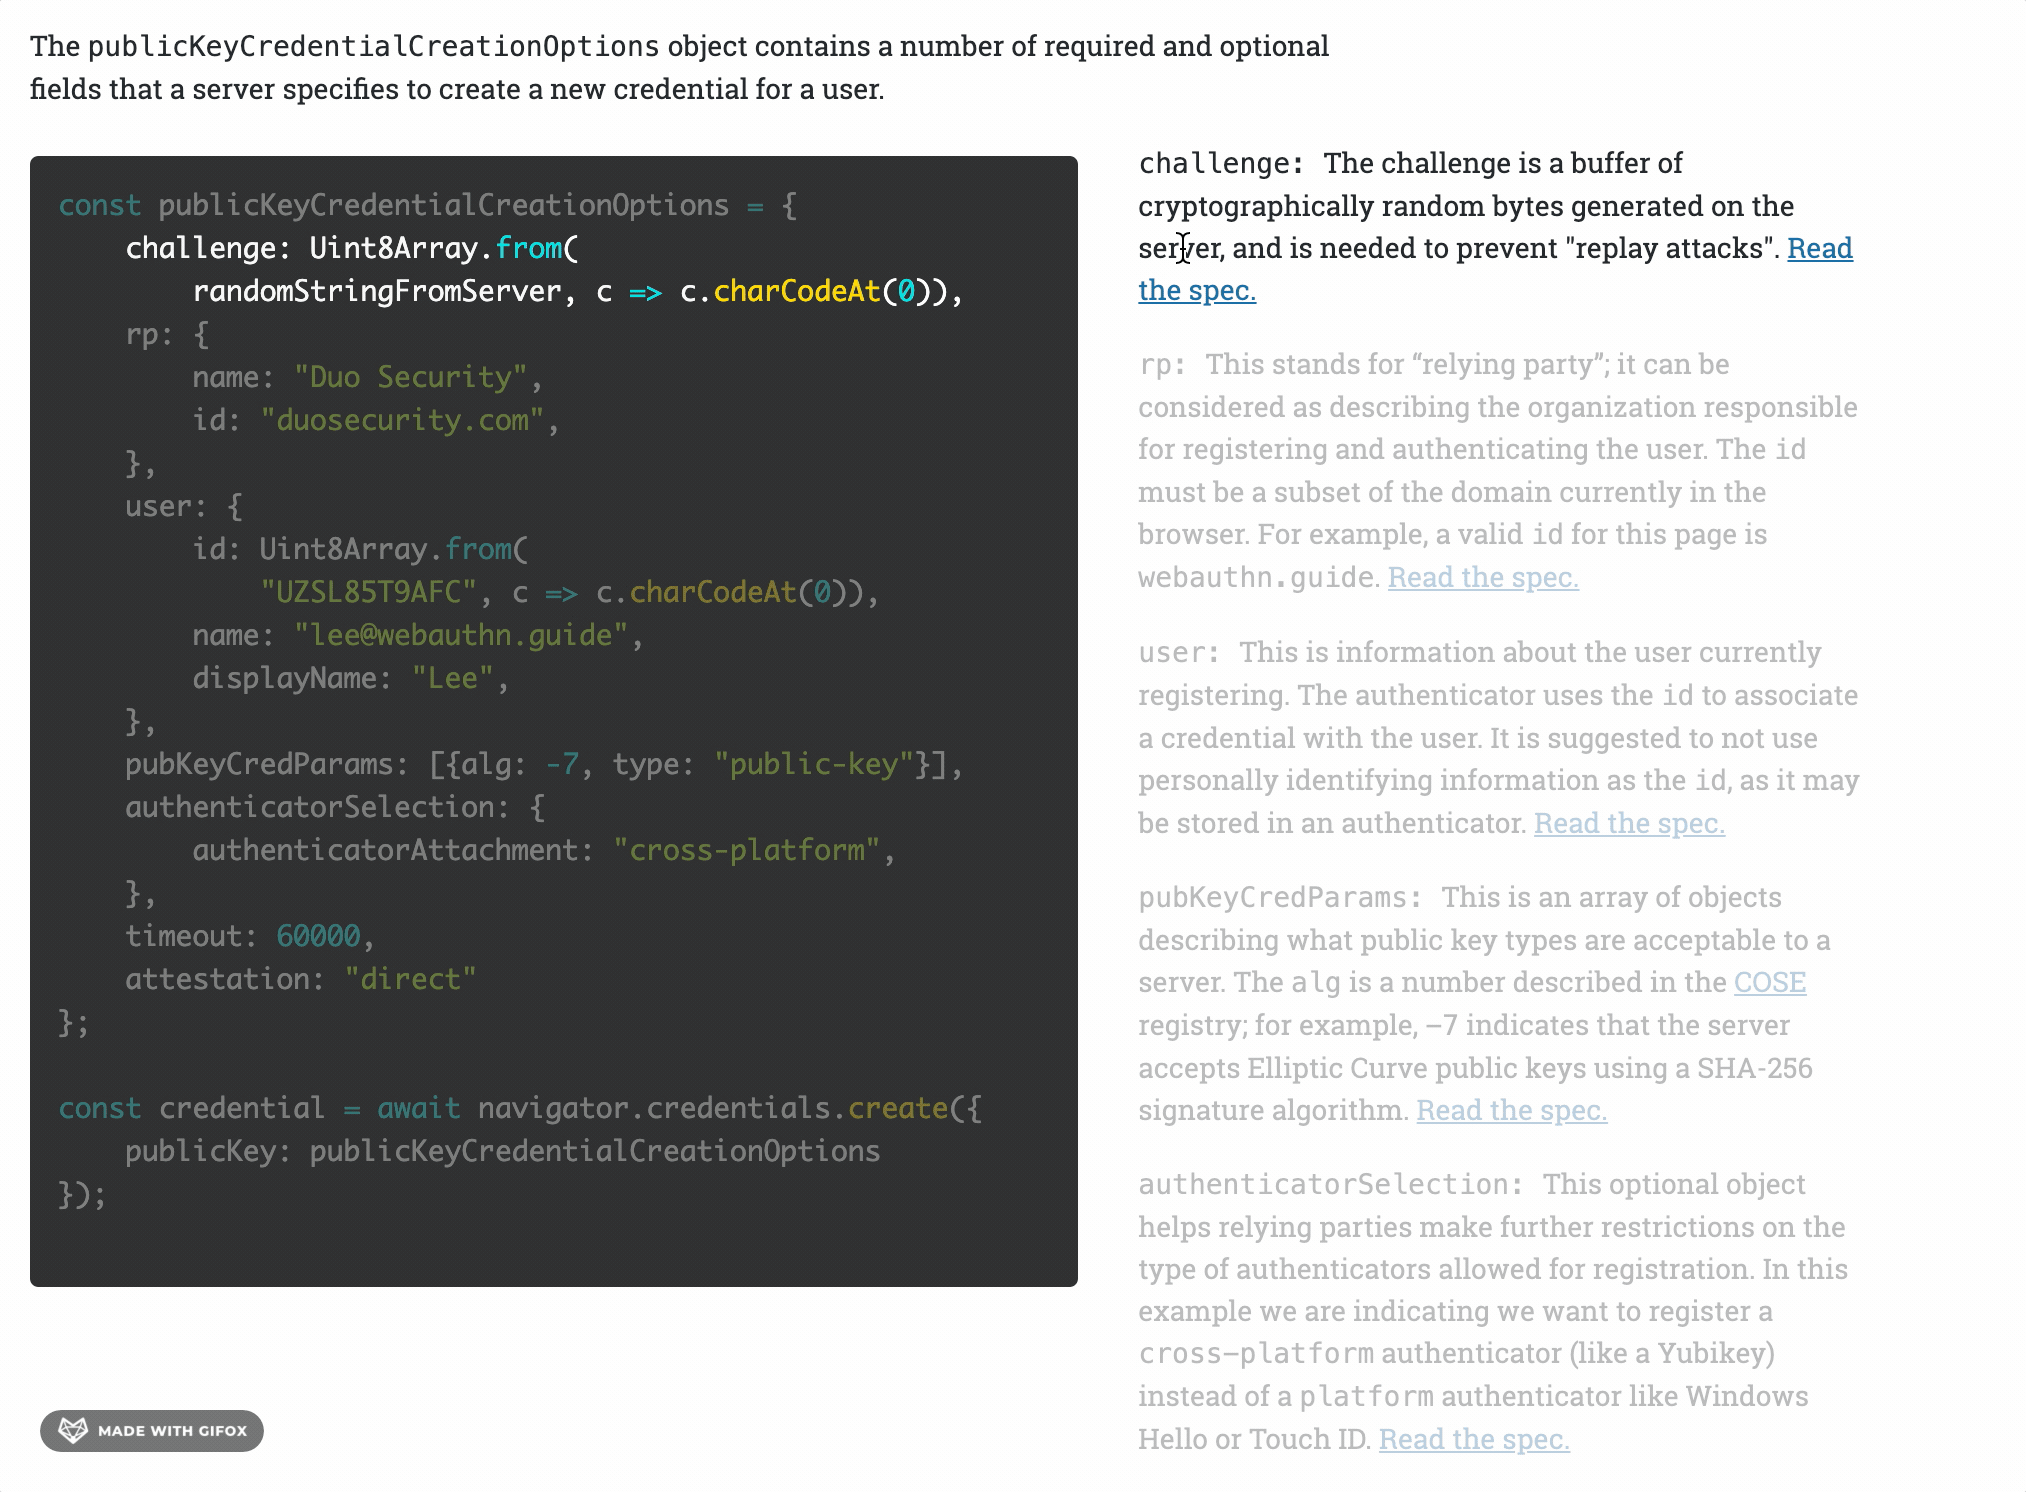This screenshot has width=2026, height=1492.
Task: Open the authenticatorSelection 'Read the spec.' link
Action: (x=1473, y=1439)
